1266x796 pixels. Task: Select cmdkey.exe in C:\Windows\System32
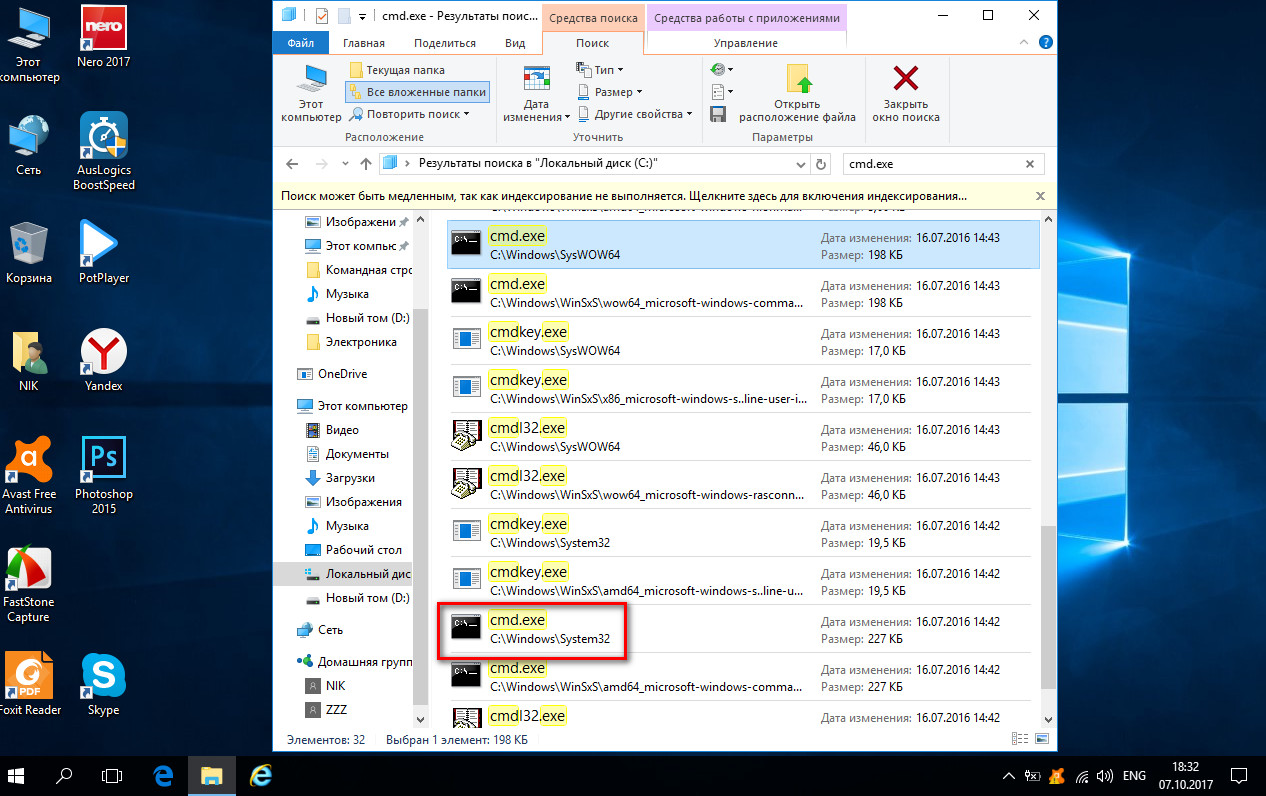[x=743, y=533]
